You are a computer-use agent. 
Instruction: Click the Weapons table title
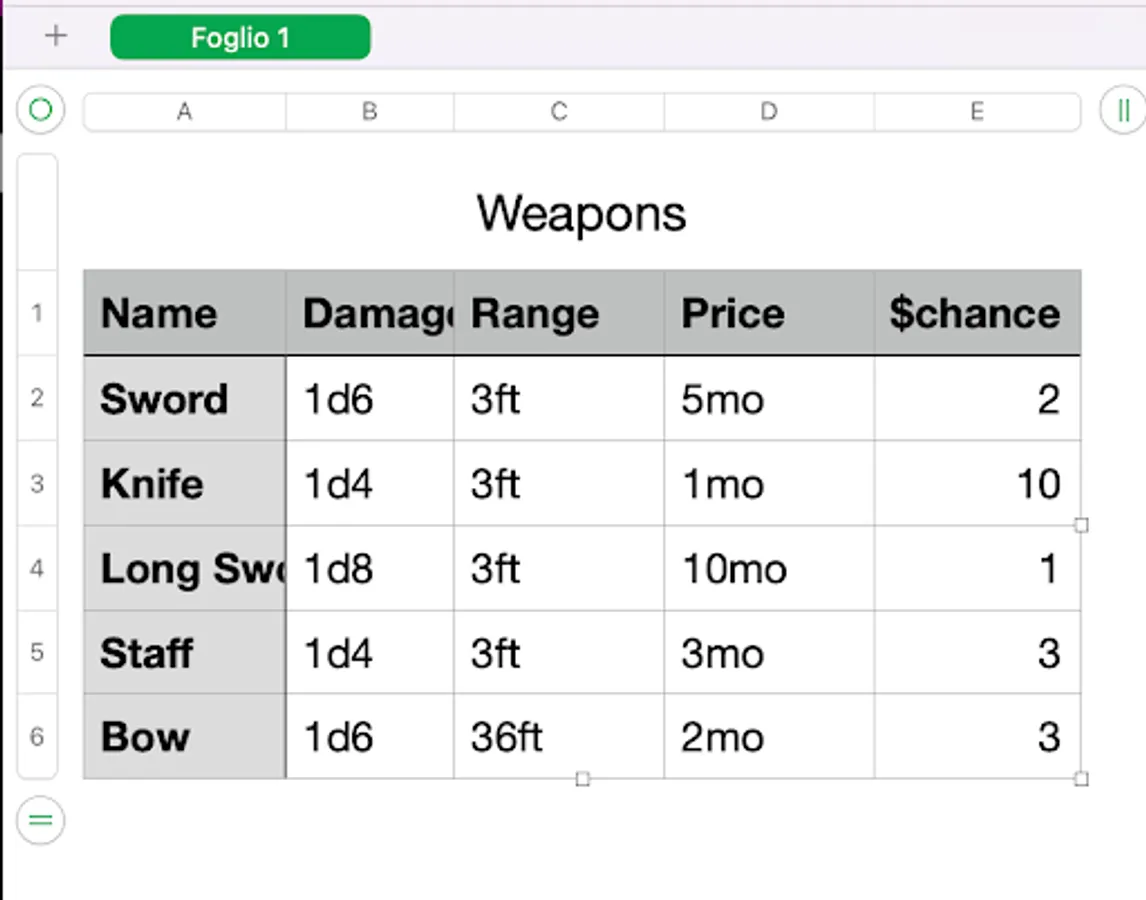581,213
